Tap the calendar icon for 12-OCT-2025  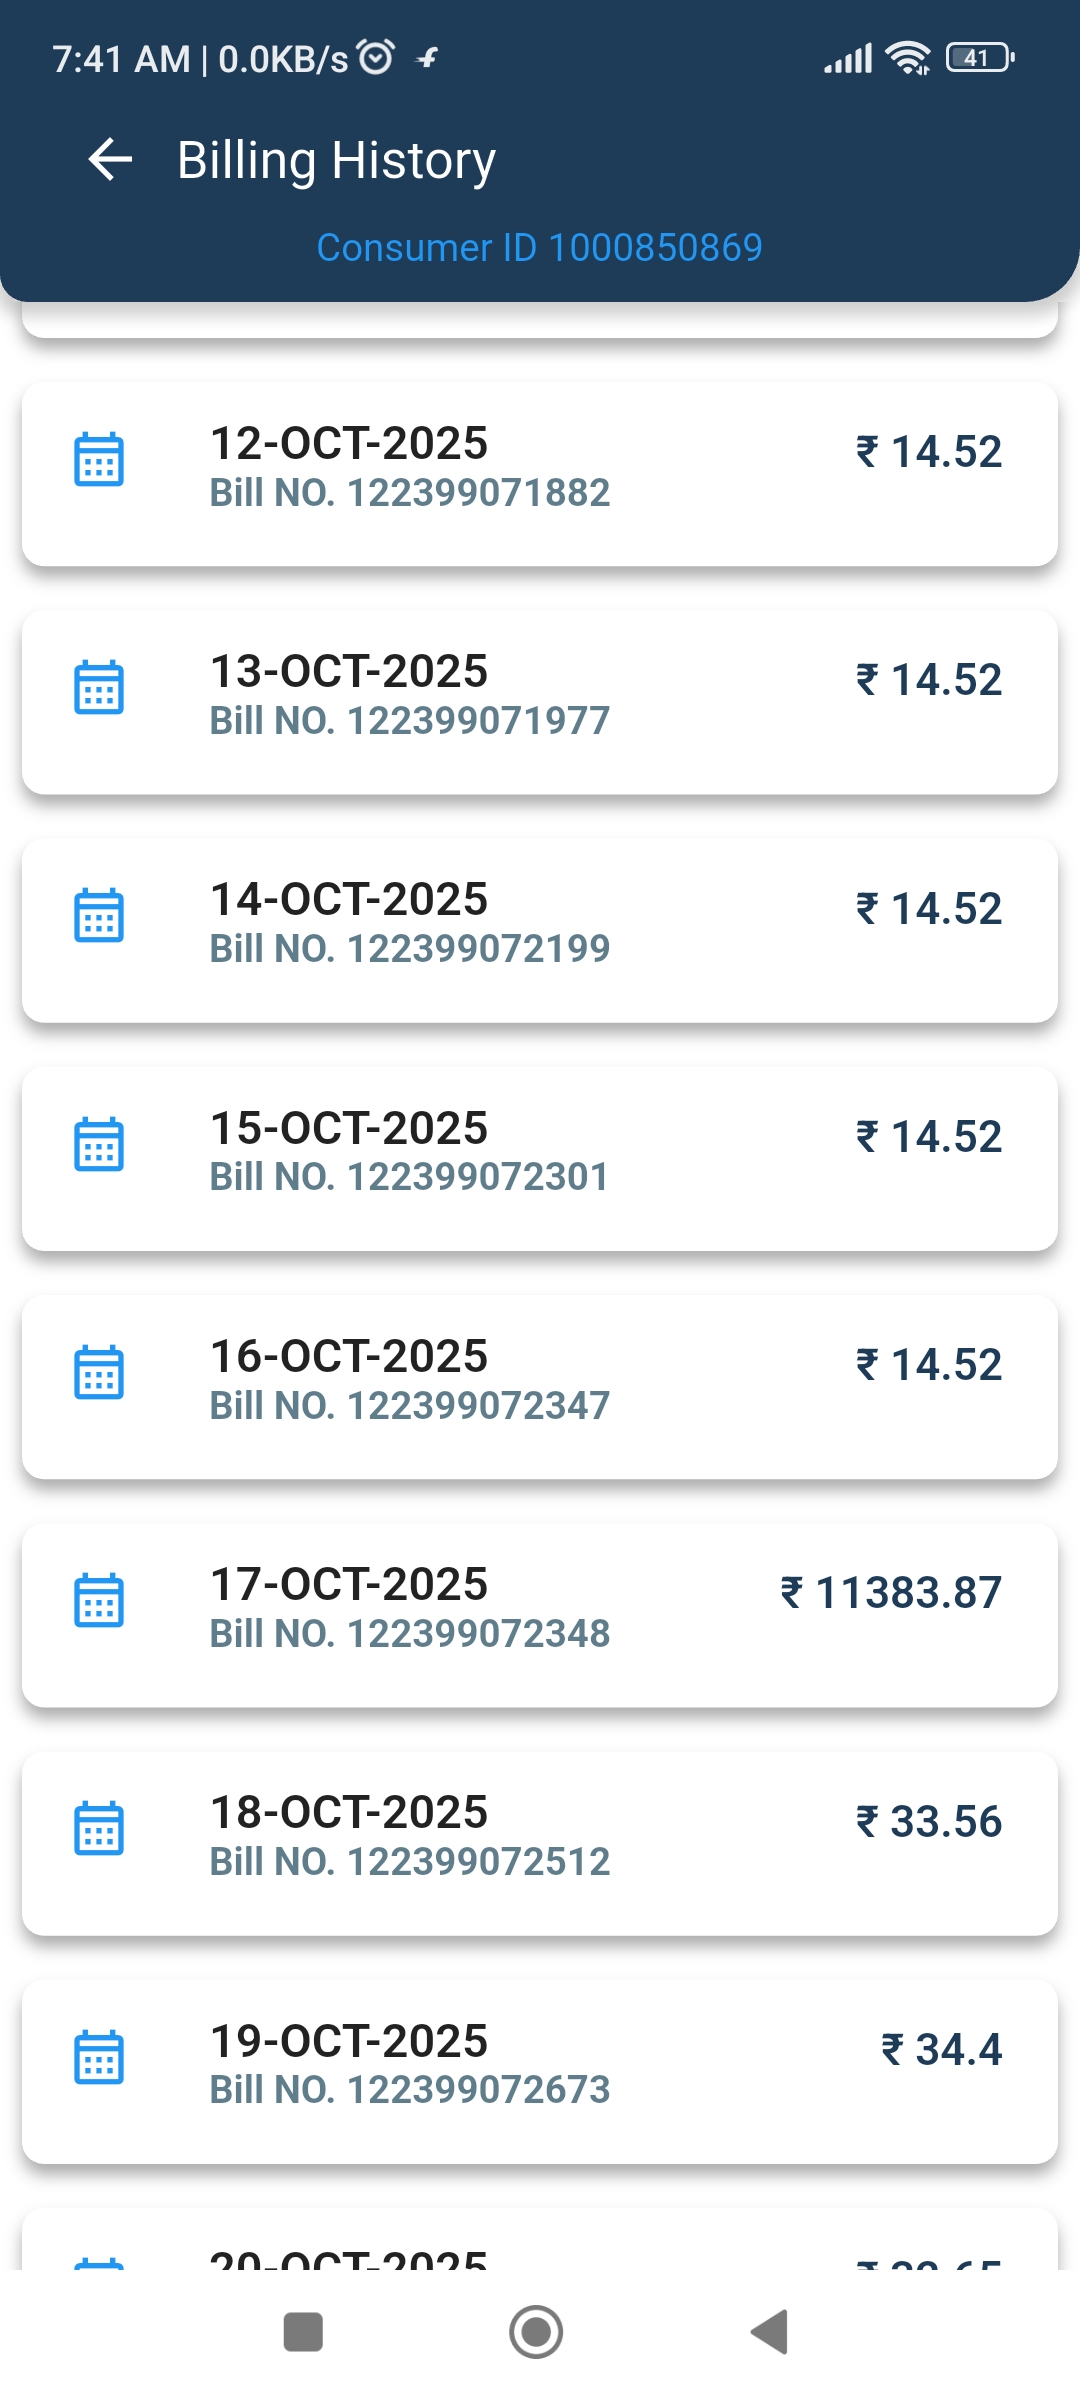pyautogui.click(x=99, y=460)
